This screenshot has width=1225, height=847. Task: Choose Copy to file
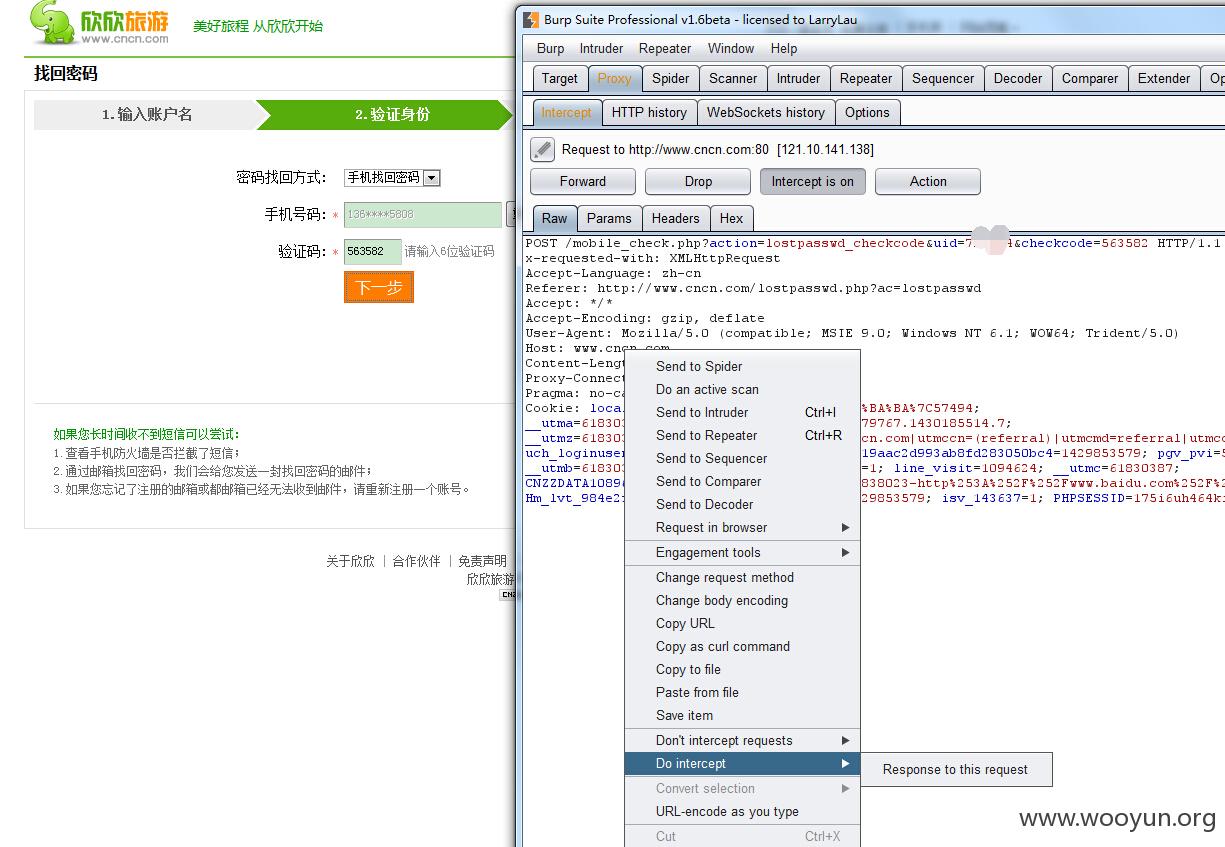[x=742, y=669]
